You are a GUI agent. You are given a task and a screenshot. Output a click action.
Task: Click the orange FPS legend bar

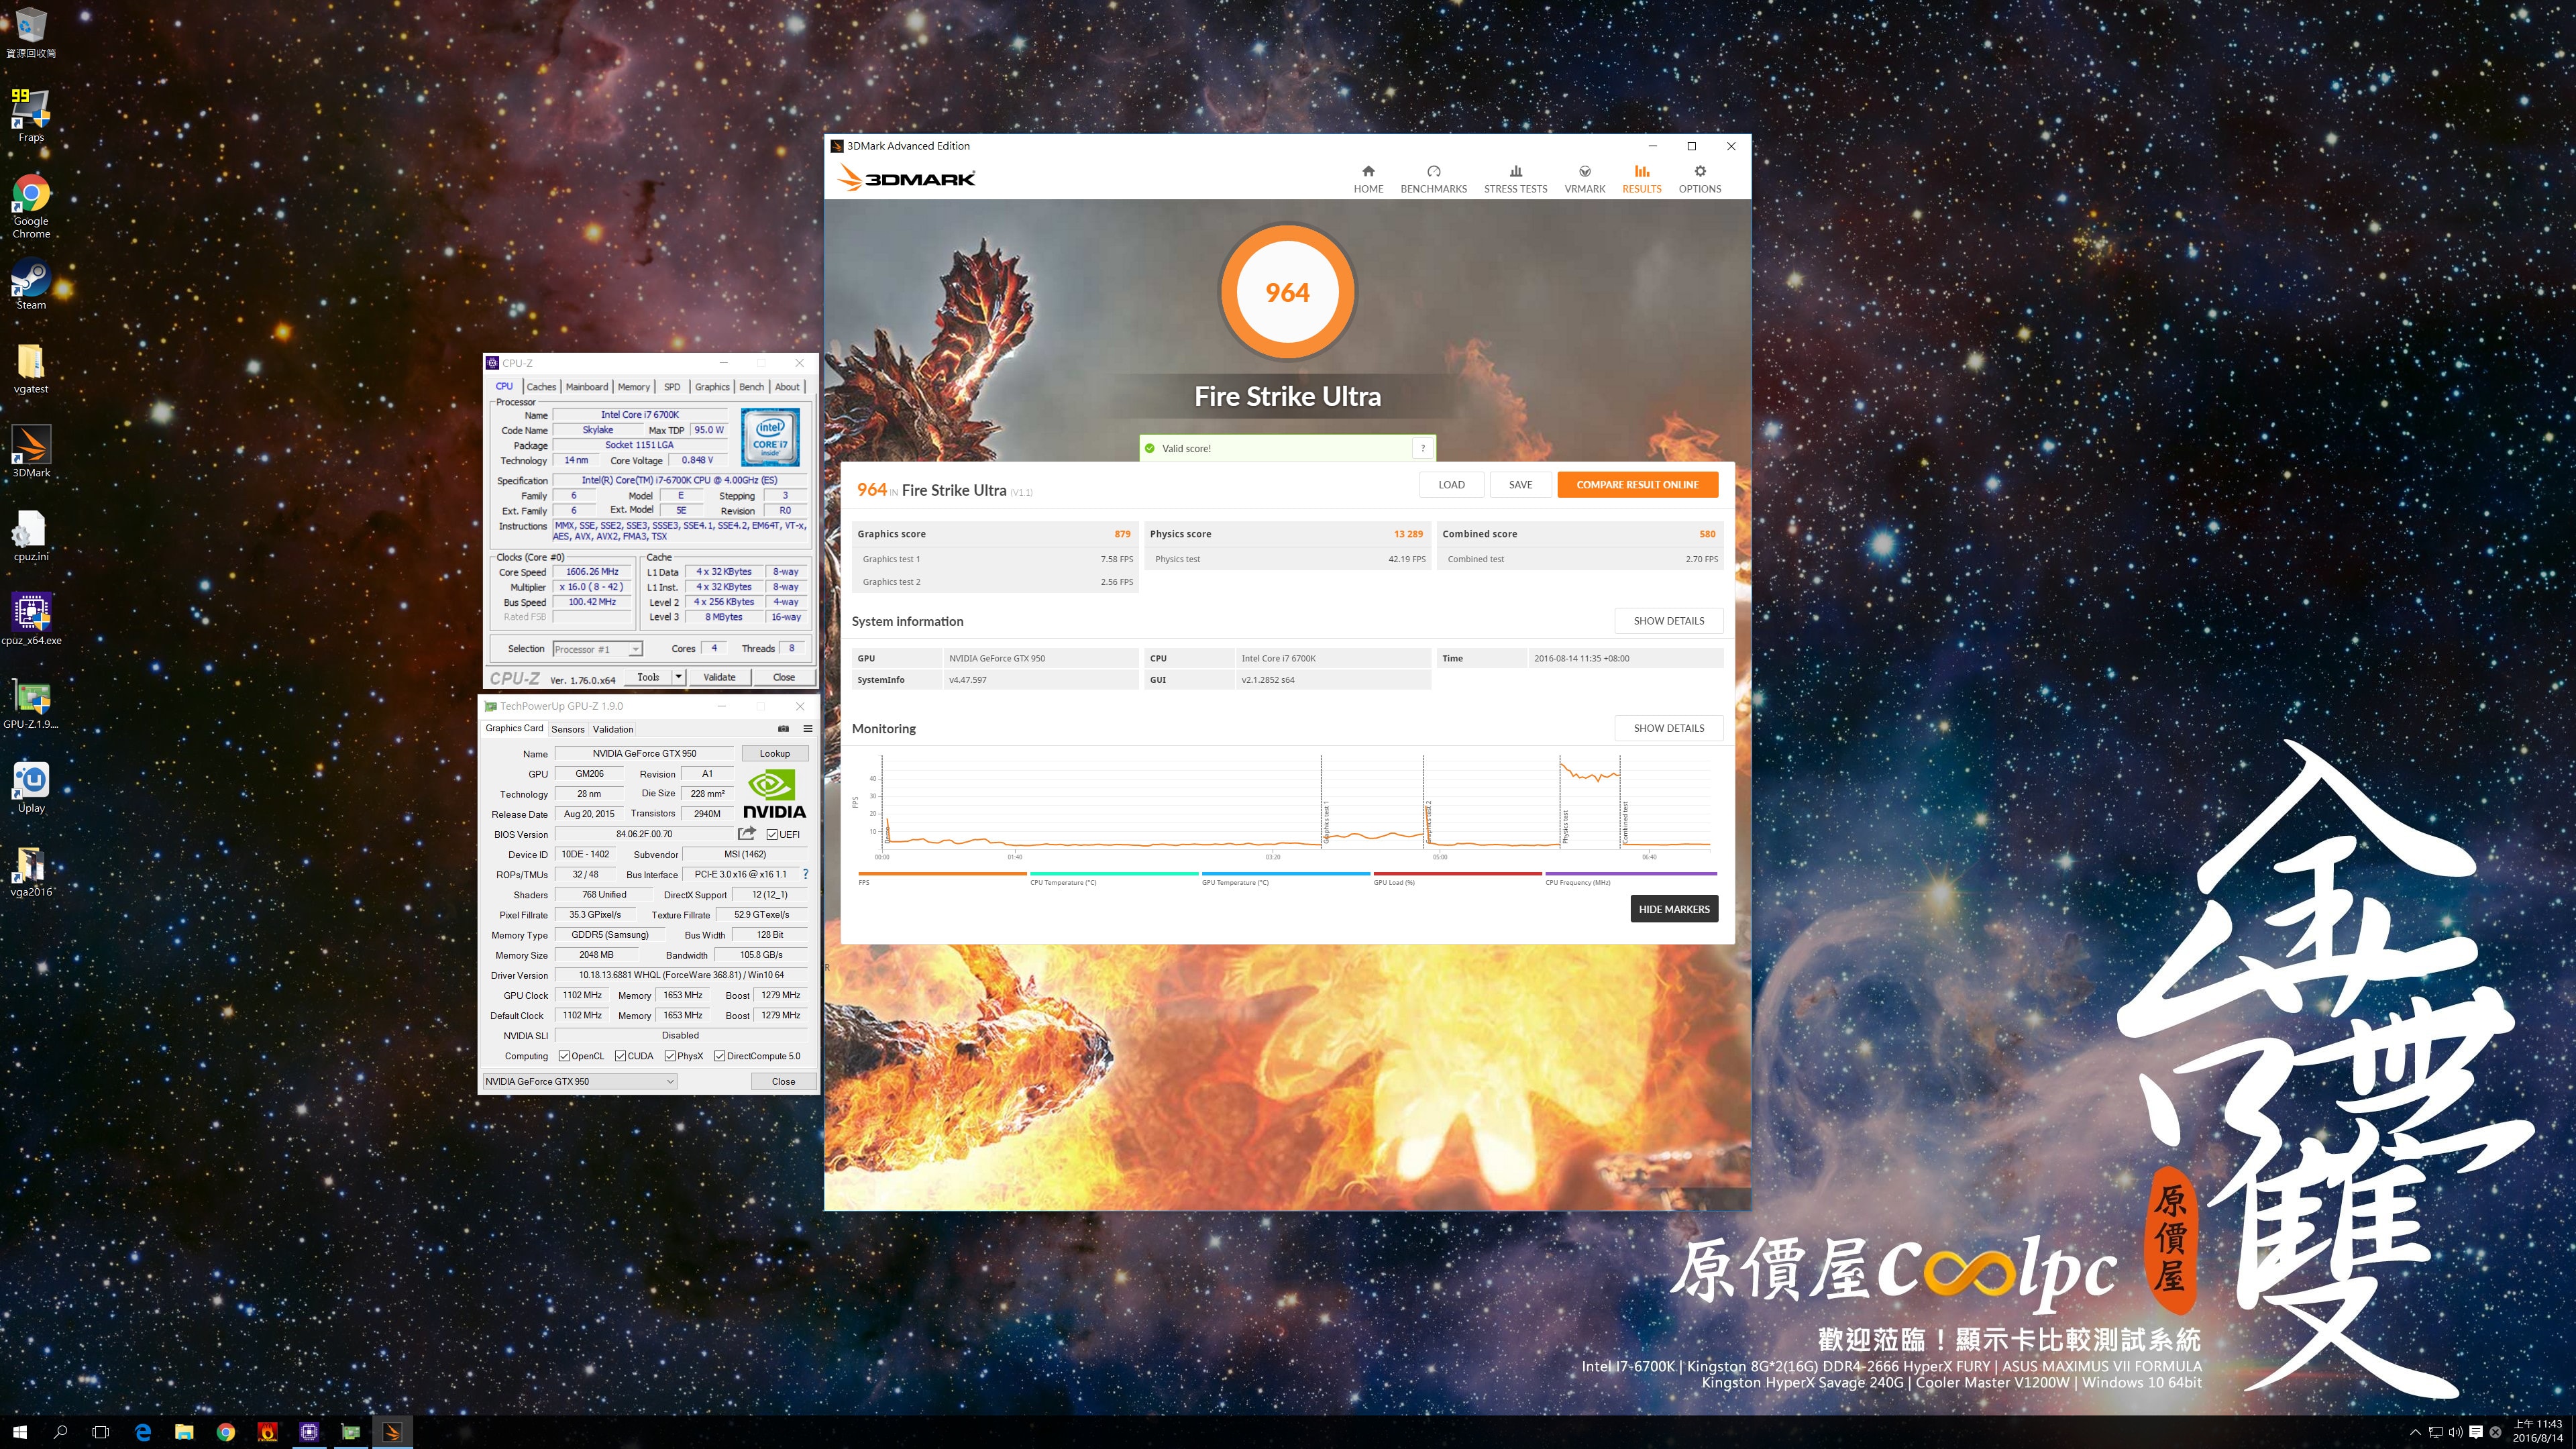941,874
